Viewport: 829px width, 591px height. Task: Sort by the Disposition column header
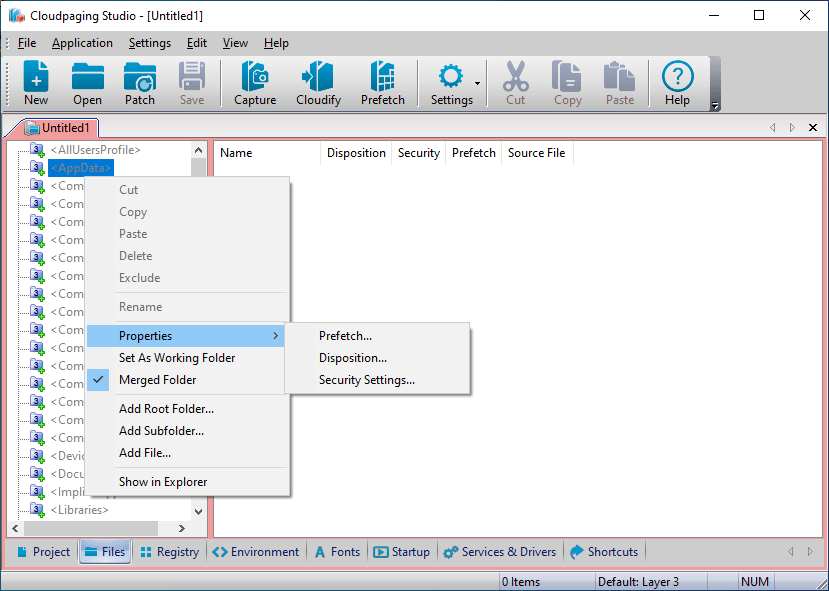(x=356, y=153)
